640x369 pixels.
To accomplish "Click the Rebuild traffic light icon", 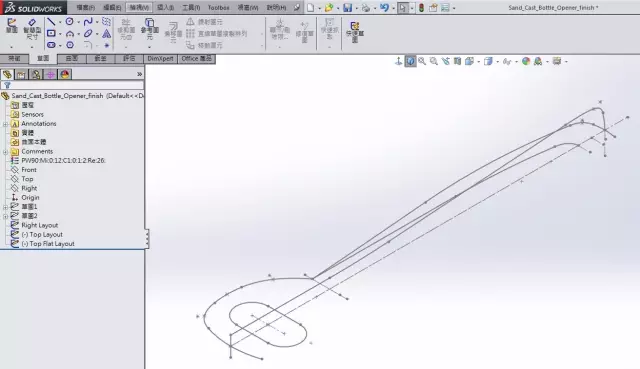I will tap(421, 7).
